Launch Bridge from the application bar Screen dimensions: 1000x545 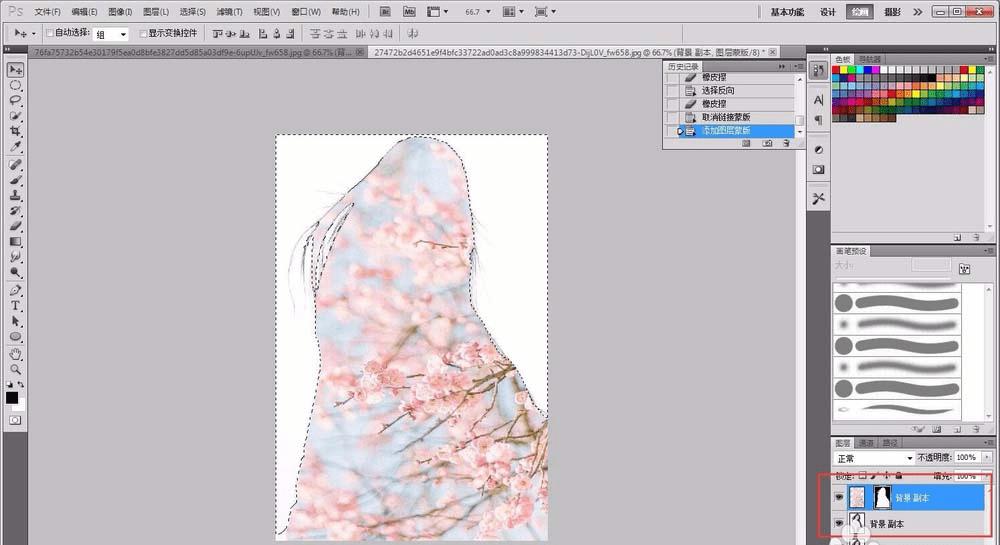click(386, 12)
